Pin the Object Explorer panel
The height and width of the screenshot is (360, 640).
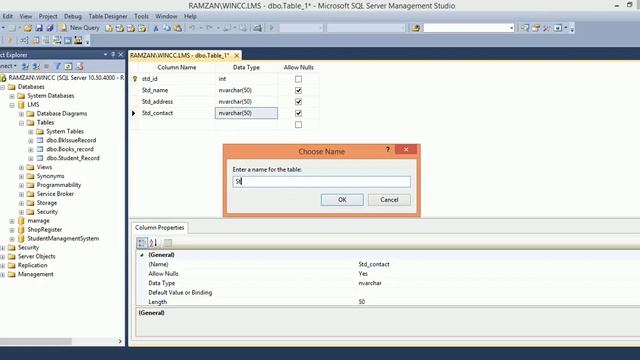[113, 54]
